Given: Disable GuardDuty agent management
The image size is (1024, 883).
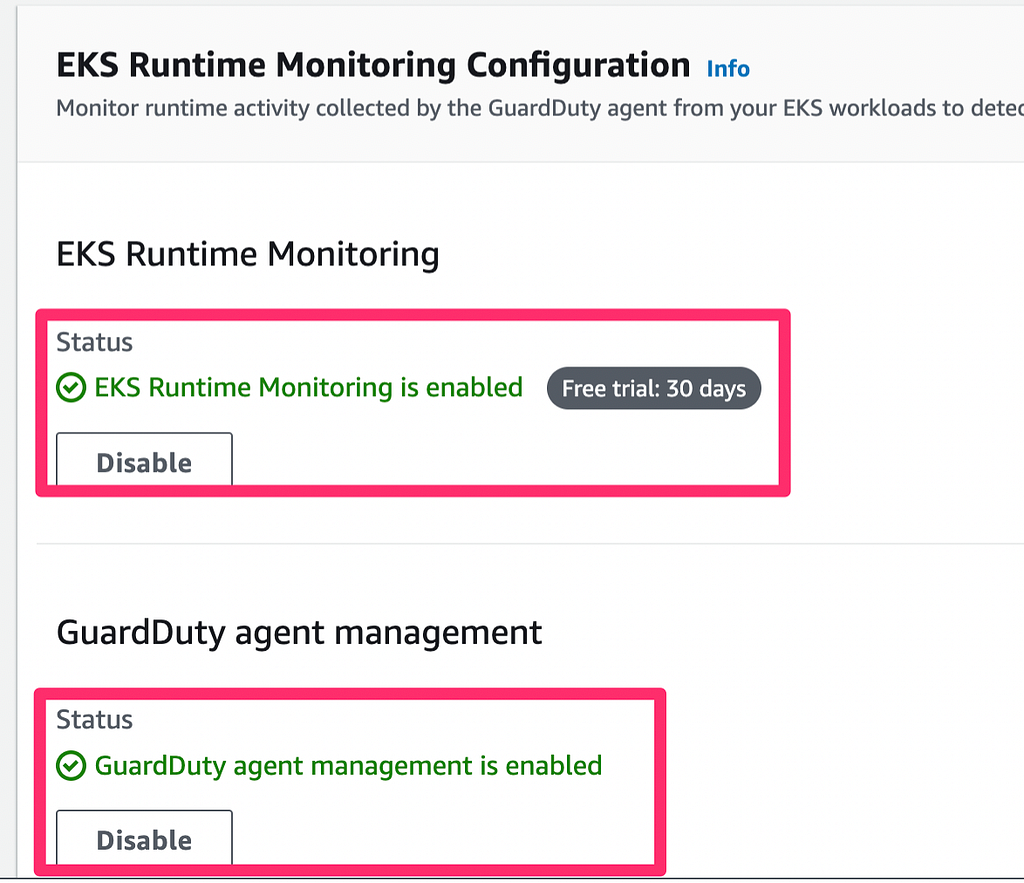Looking at the screenshot, I should point(144,839).
